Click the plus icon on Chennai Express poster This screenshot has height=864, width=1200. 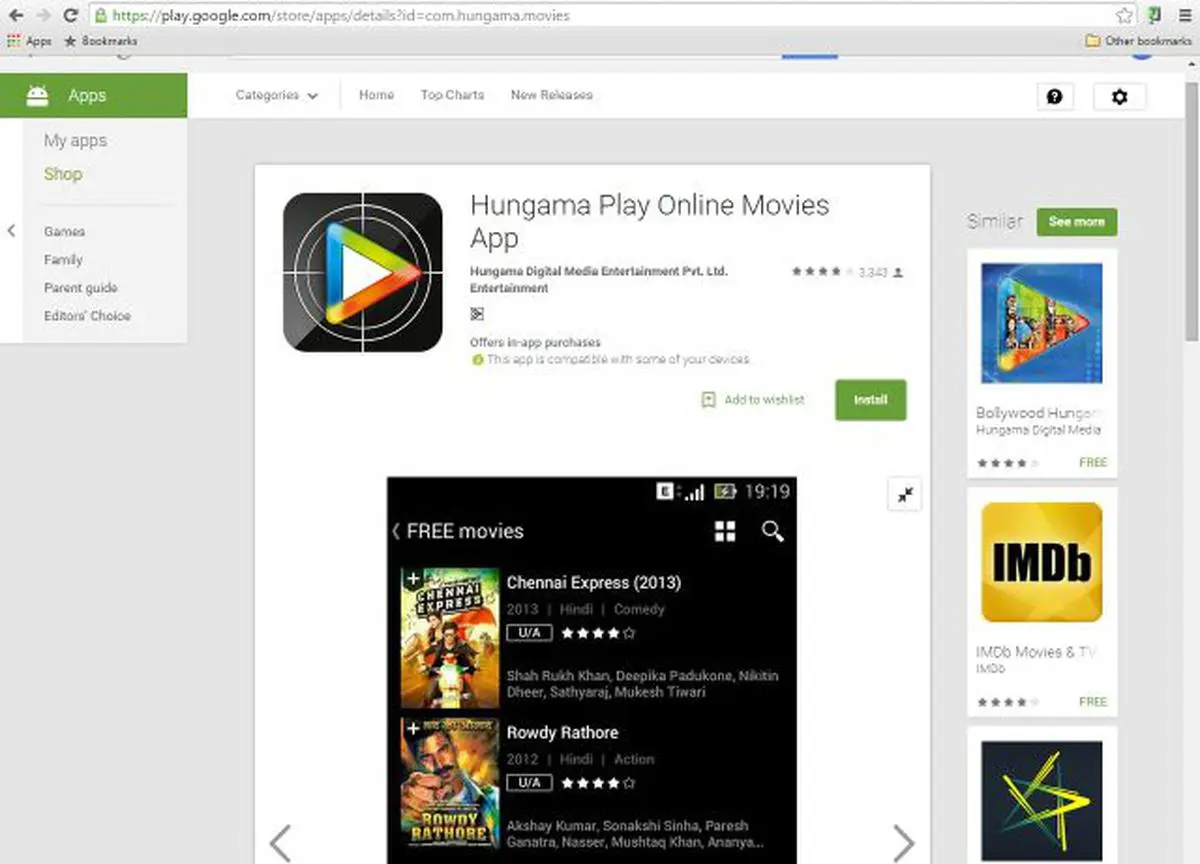[411, 579]
